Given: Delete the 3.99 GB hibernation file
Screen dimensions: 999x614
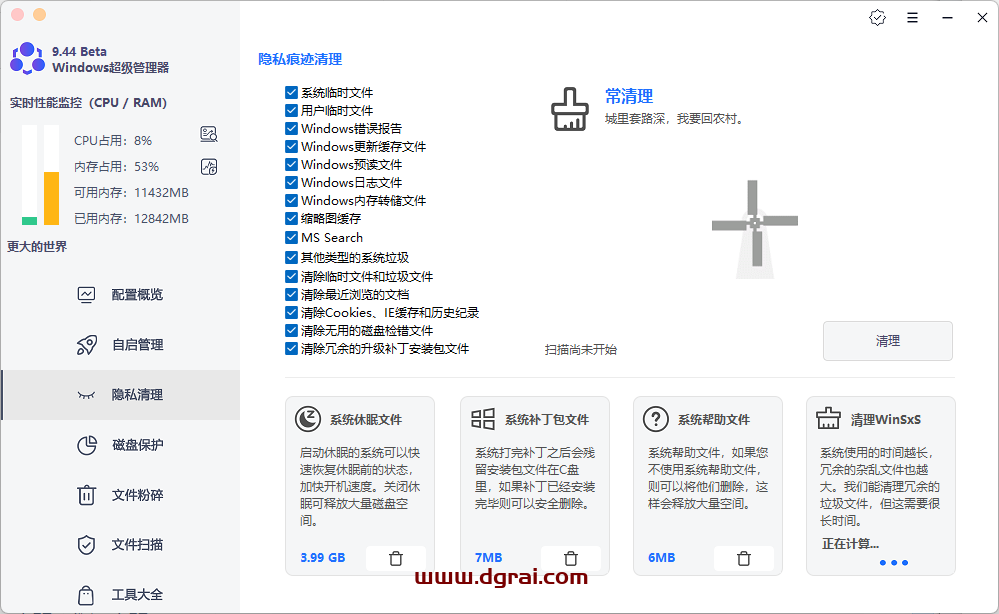Looking at the screenshot, I should point(396,558).
